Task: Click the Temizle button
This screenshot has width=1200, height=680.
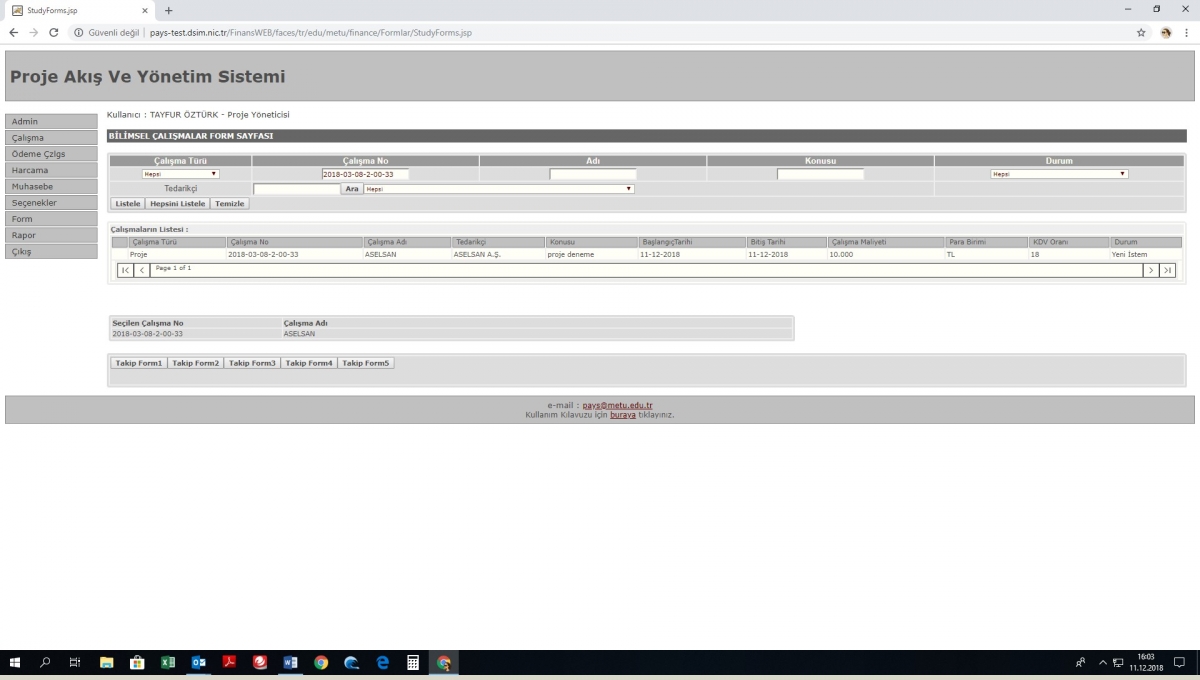Action: [229, 203]
